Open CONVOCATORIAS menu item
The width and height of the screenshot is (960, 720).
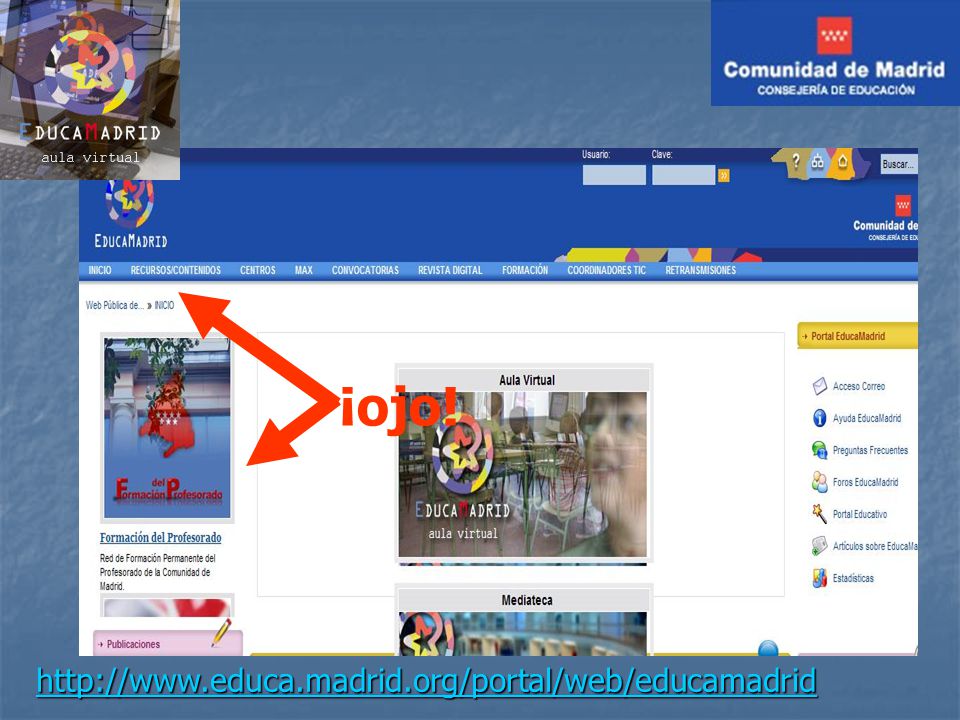[366, 270]
